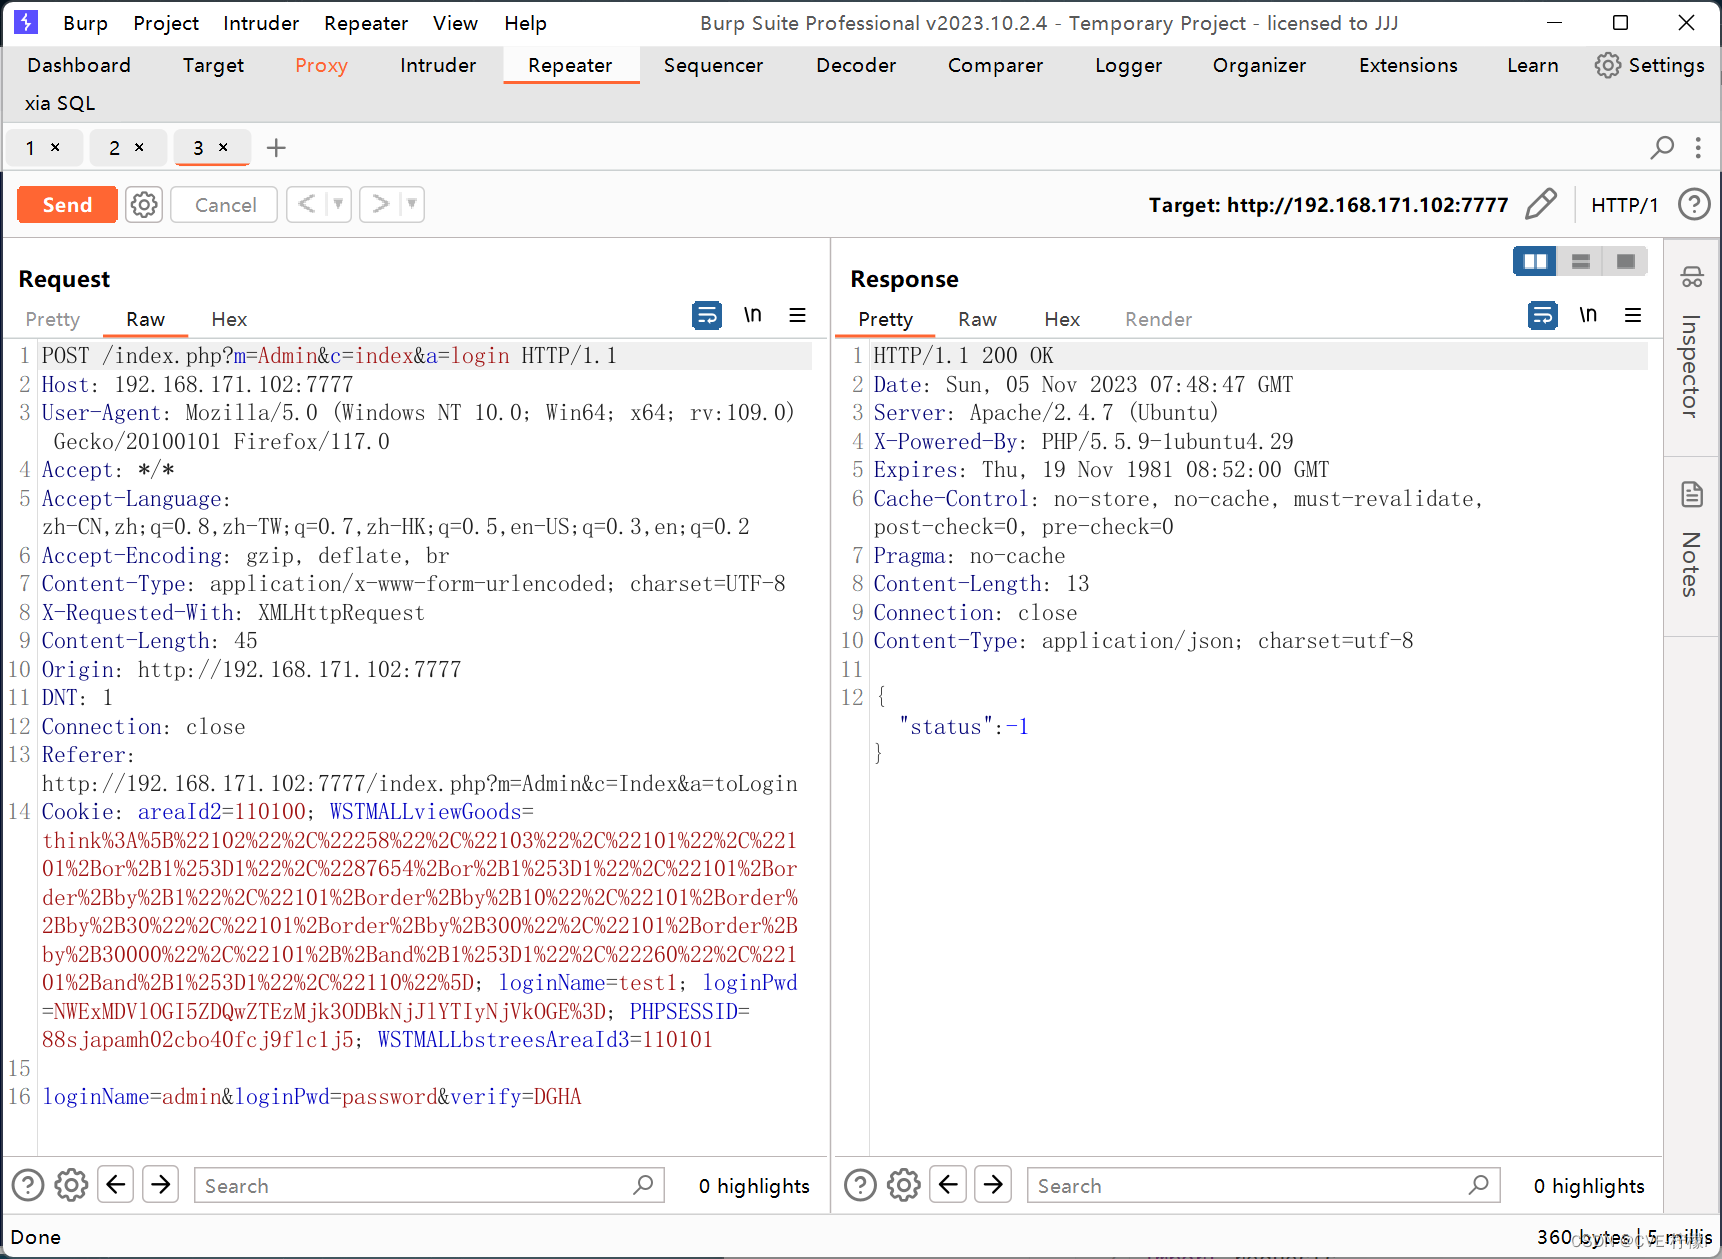Go to next Response search match
Viewport: 1722px width, 1259px height.
(993, 1185)
